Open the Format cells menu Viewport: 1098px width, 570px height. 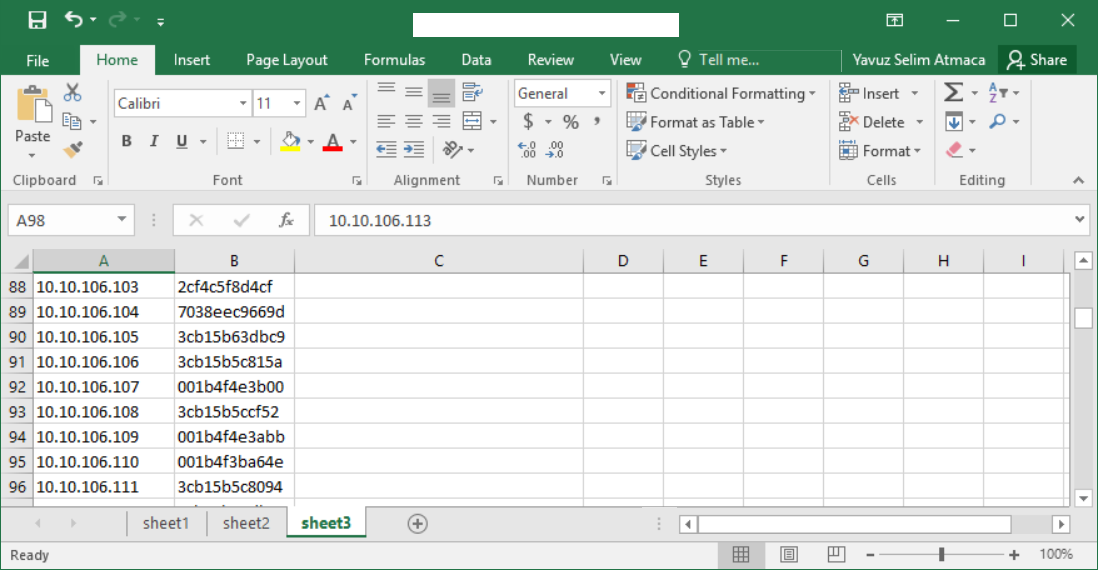[880, 151]
